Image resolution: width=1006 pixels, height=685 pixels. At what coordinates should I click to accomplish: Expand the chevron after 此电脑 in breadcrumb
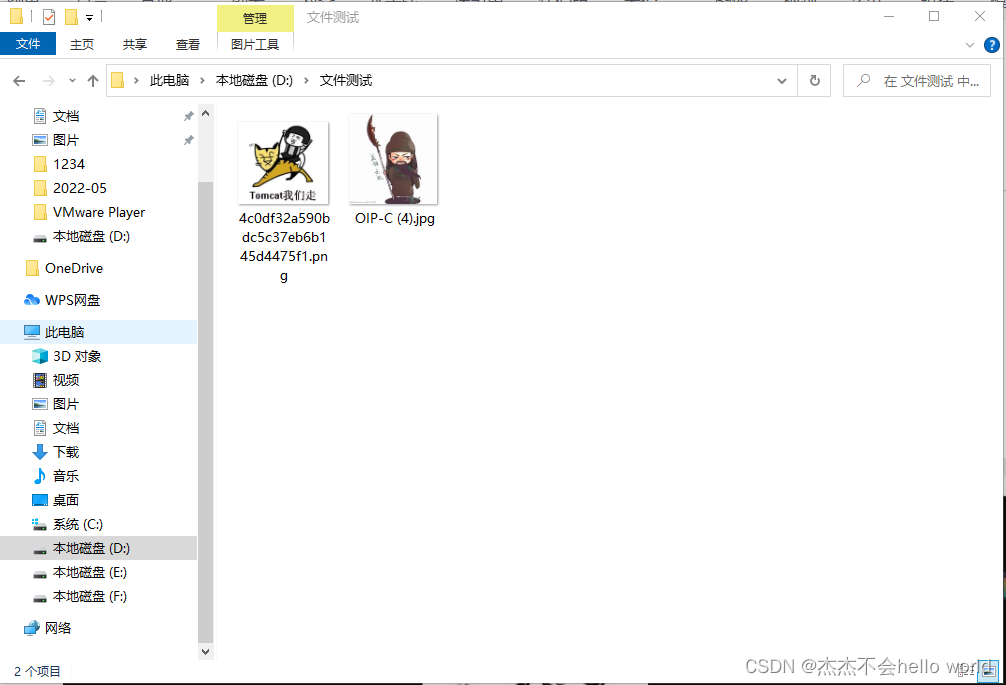(202, 81)
